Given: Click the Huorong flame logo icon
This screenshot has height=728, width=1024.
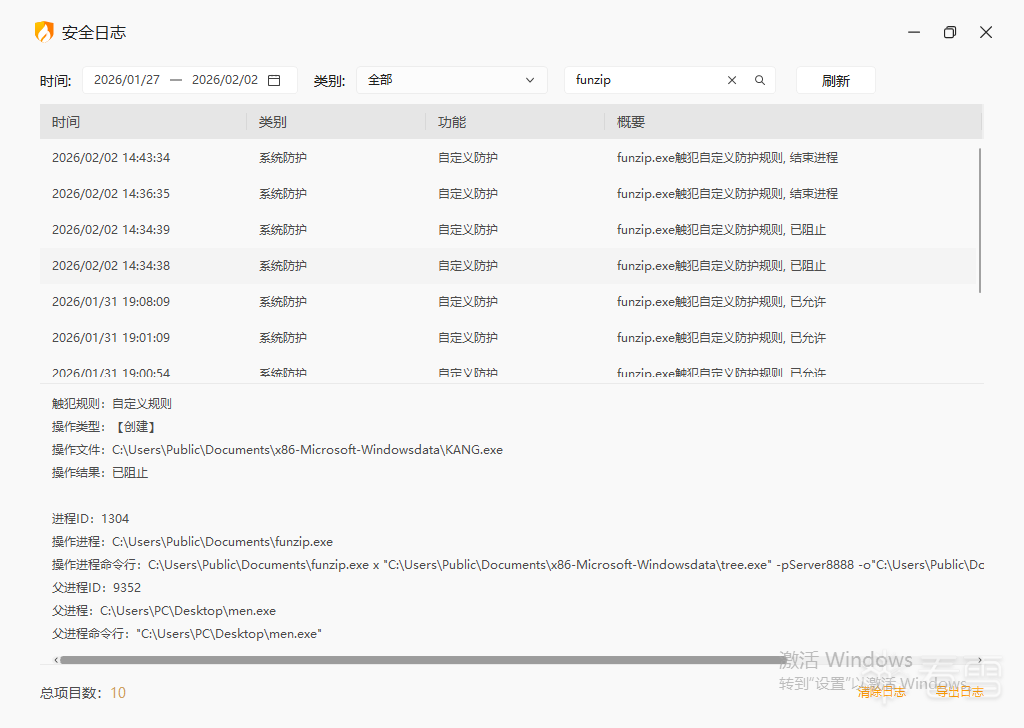Looking at the screenshot, I should [x=44, y=32].
